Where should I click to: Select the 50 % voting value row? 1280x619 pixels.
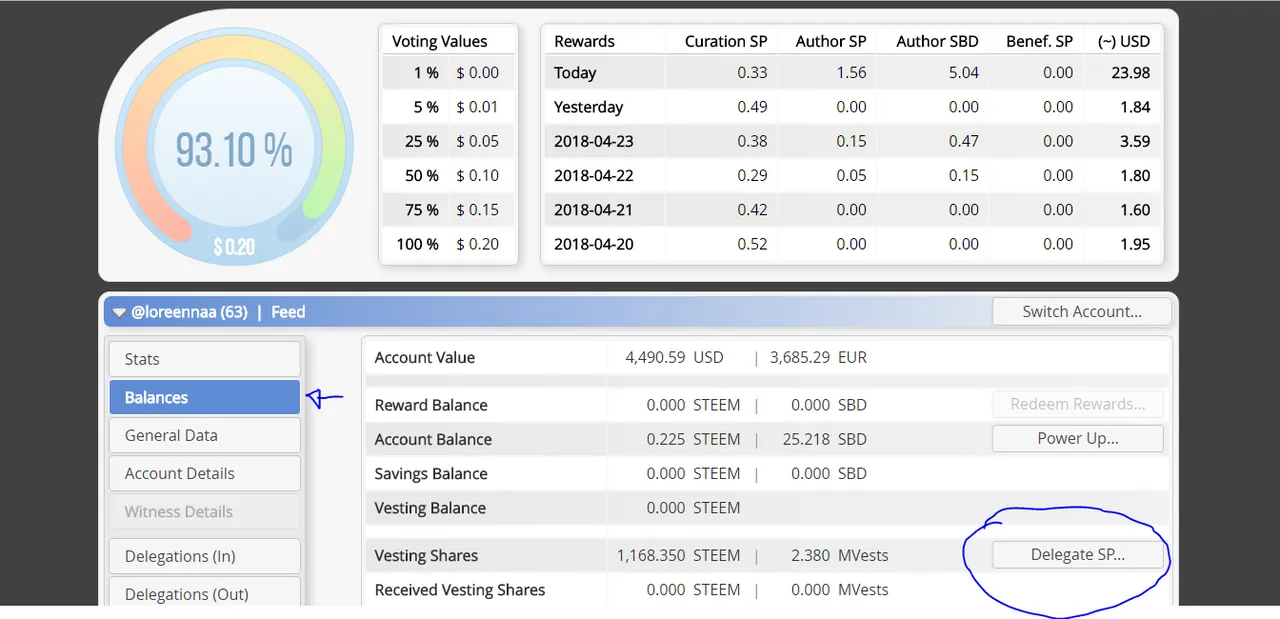coord(448,175)
